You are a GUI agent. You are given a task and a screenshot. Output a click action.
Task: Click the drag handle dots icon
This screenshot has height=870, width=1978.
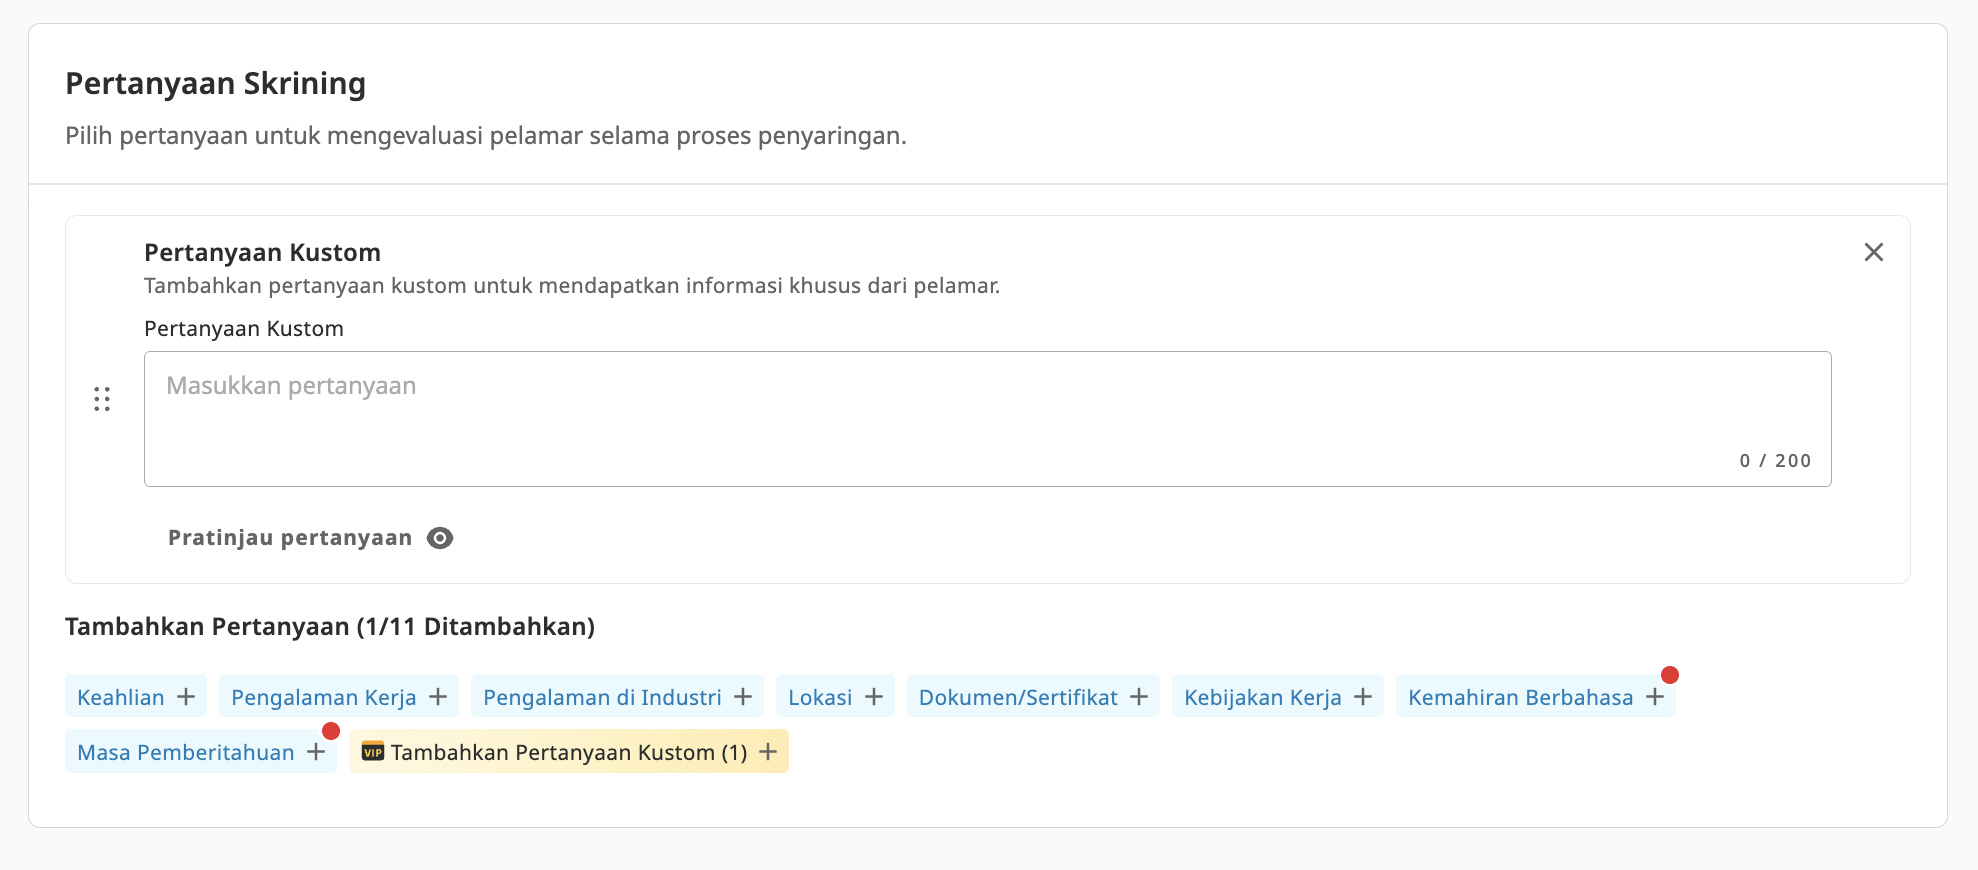pyautogui.click(x=102, y=399)
